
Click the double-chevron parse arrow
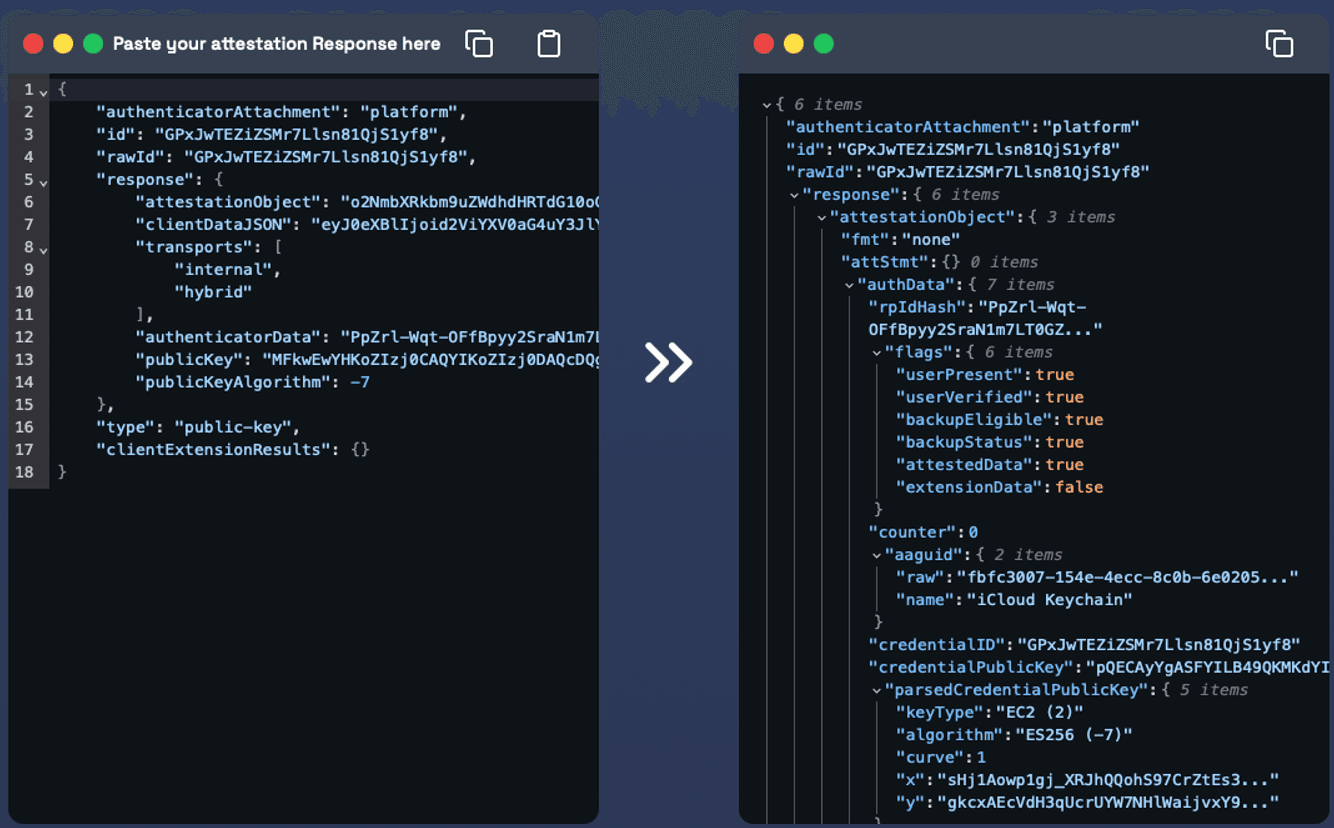pyautogui.click(x=668, y=362)
